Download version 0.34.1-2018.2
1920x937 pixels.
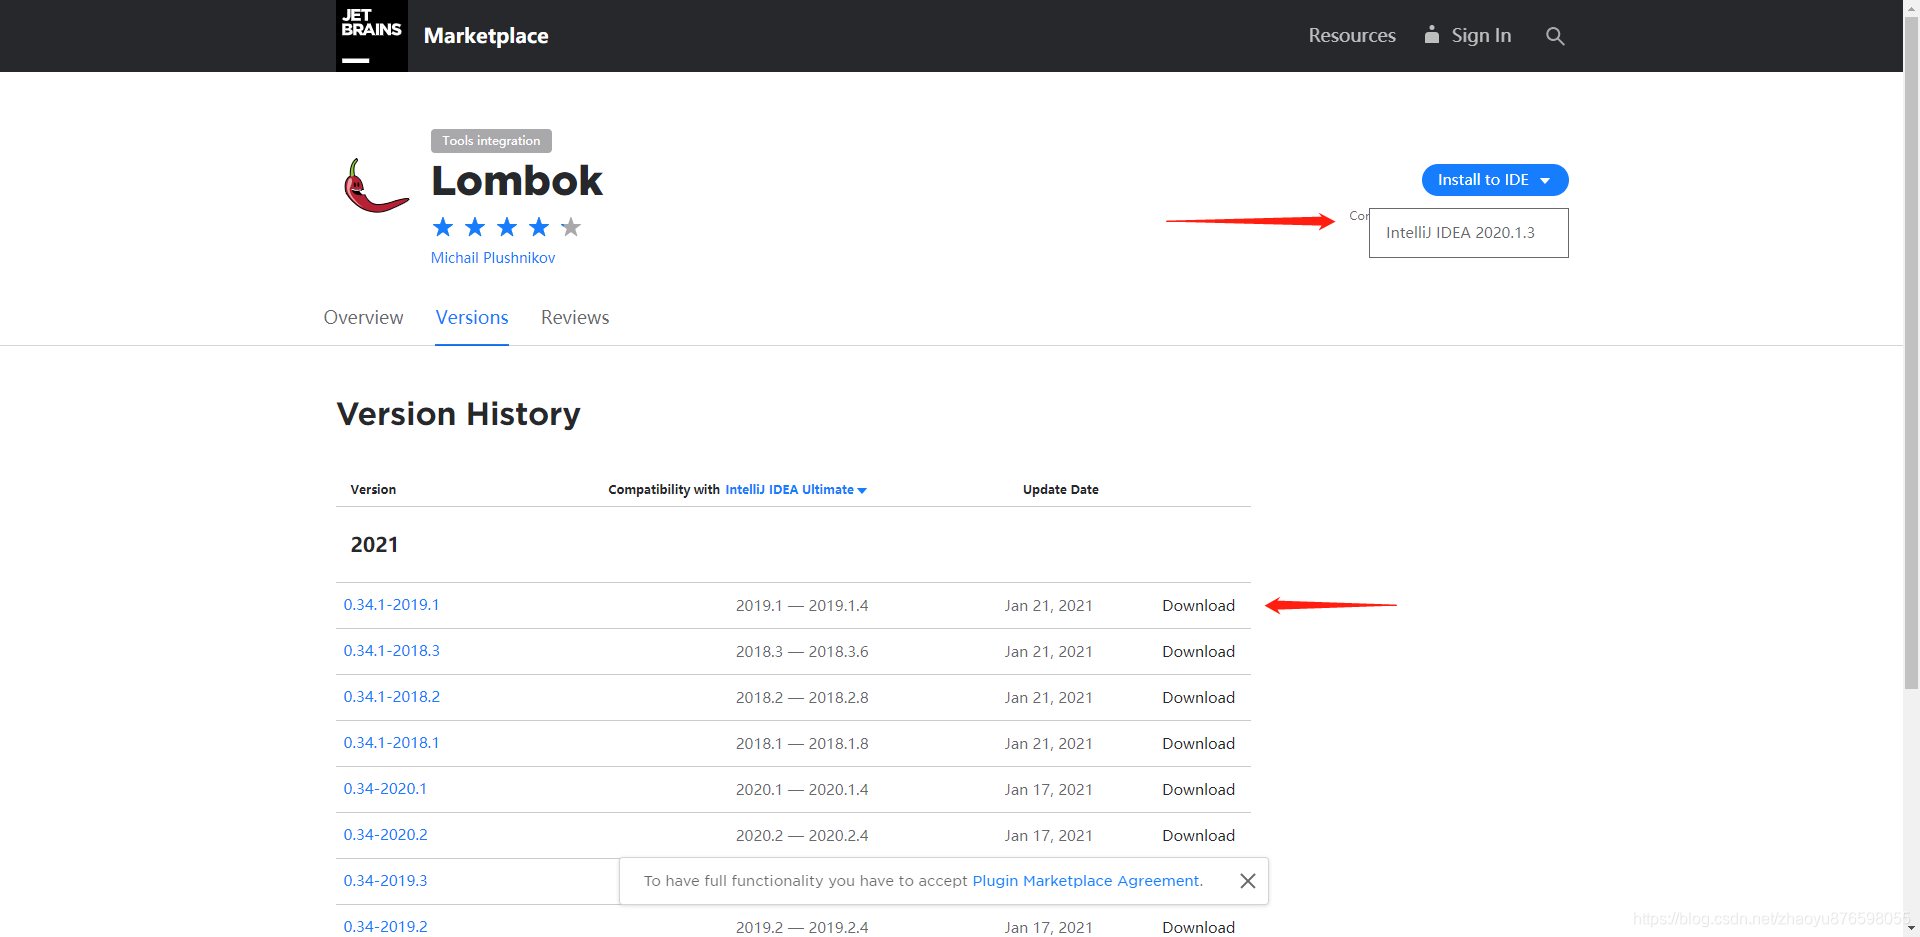1198,698
